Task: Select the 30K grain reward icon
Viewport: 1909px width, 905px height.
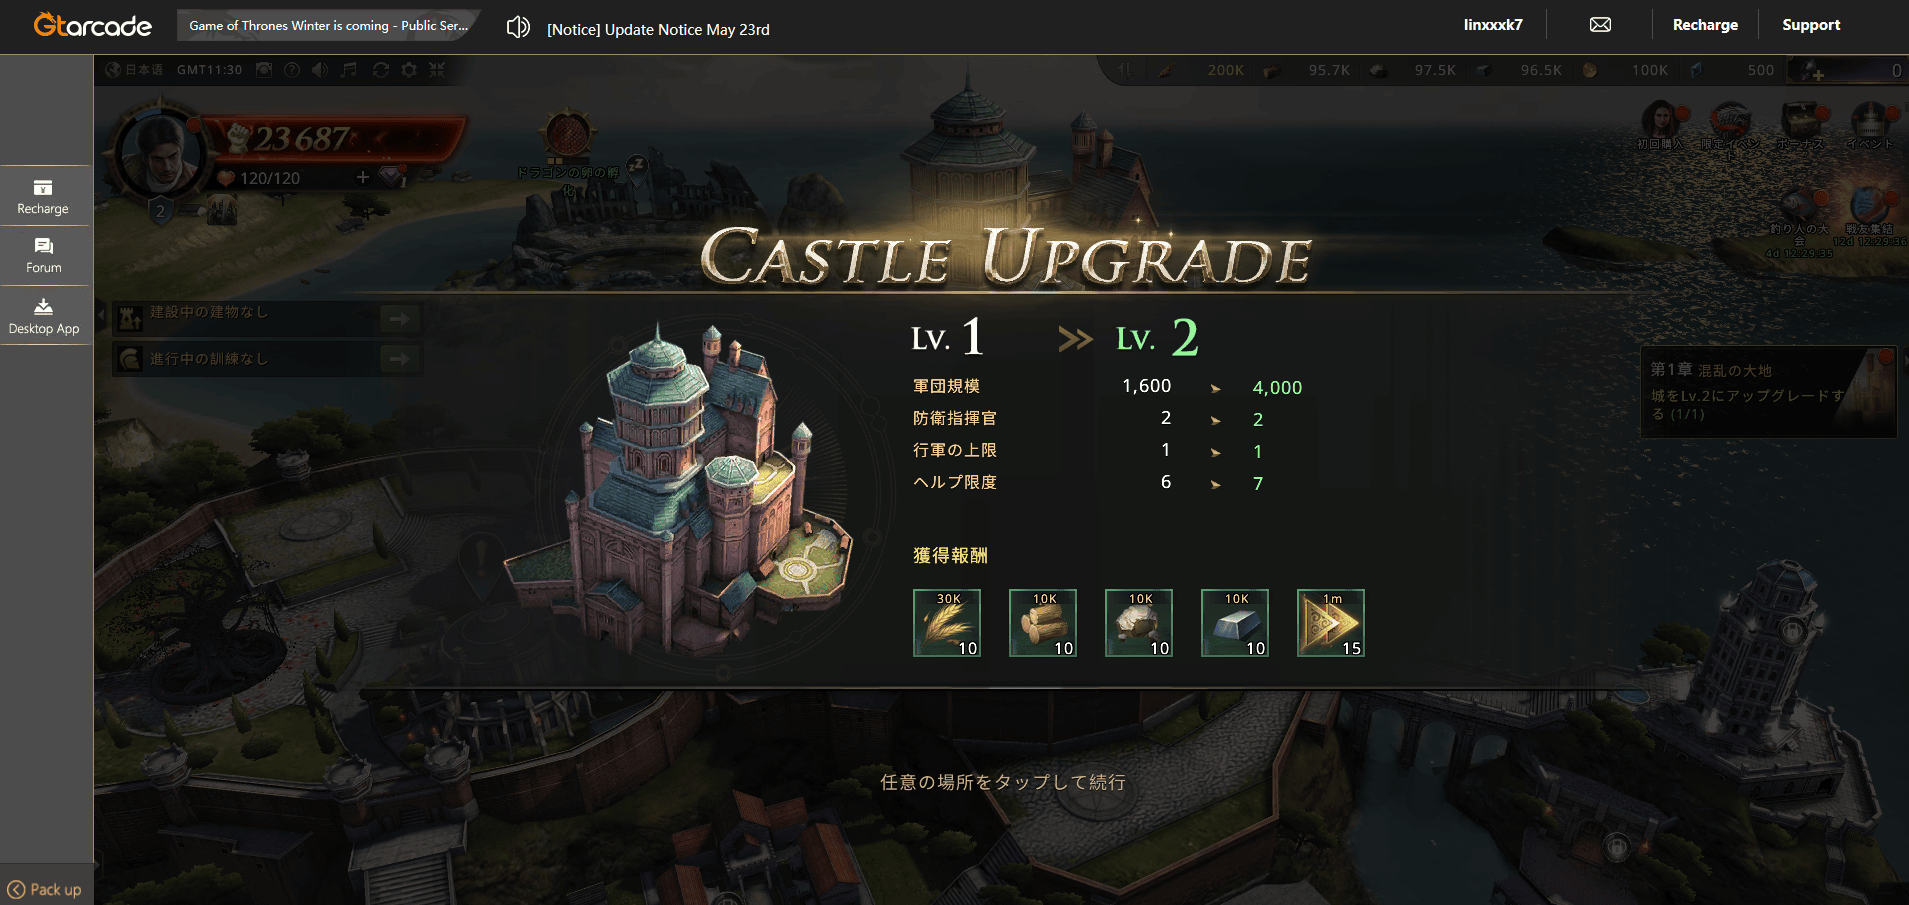Action: click(x=947, y=623)
